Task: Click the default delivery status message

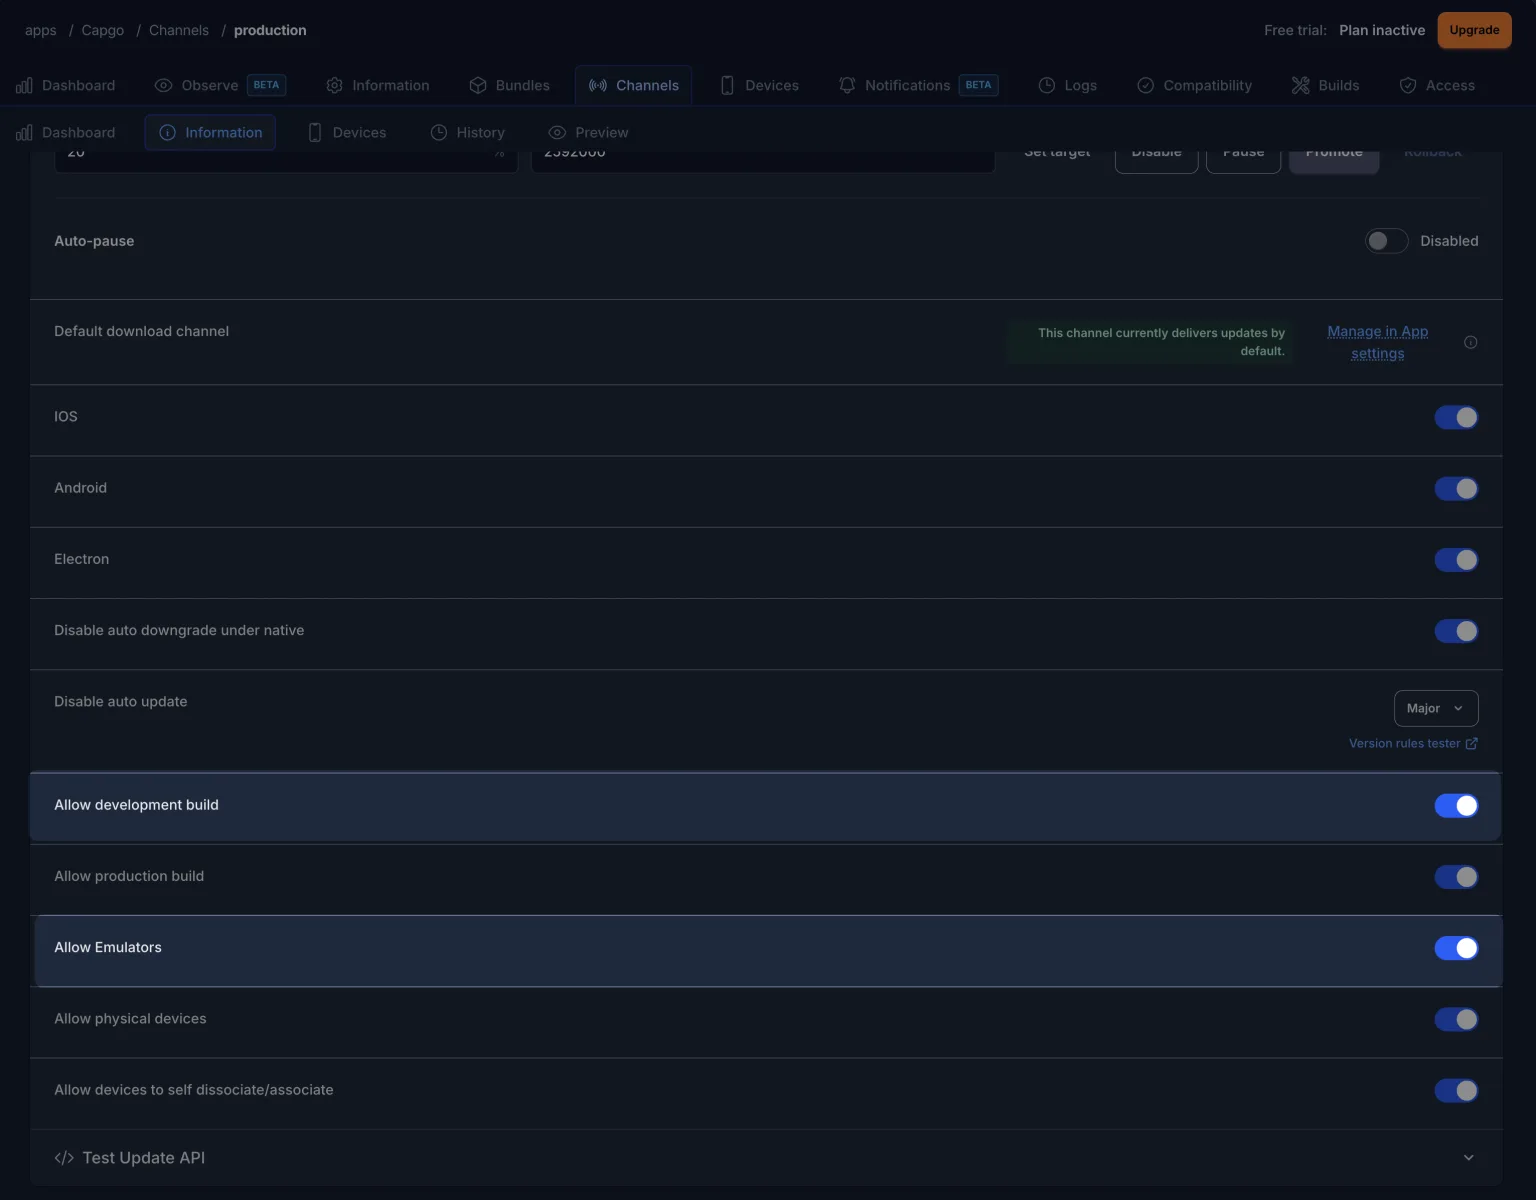Action: point(1151,342)
